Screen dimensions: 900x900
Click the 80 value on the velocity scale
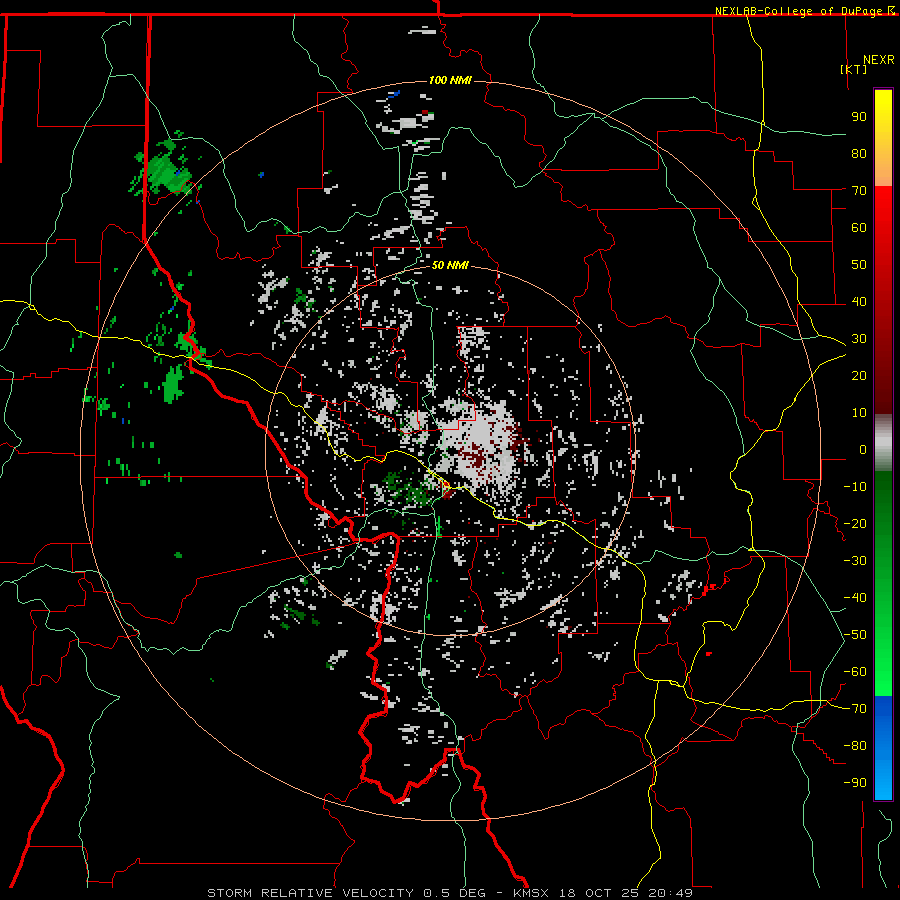pyautogui.click(x=859, y=153)
